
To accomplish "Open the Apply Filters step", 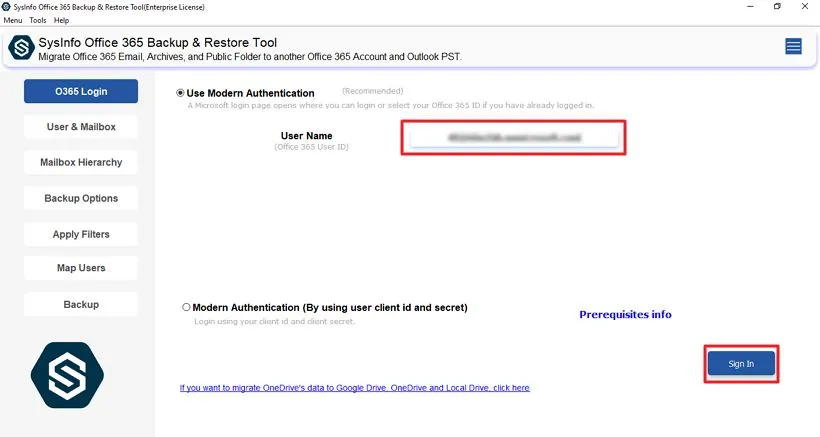I will coord(81,234).
